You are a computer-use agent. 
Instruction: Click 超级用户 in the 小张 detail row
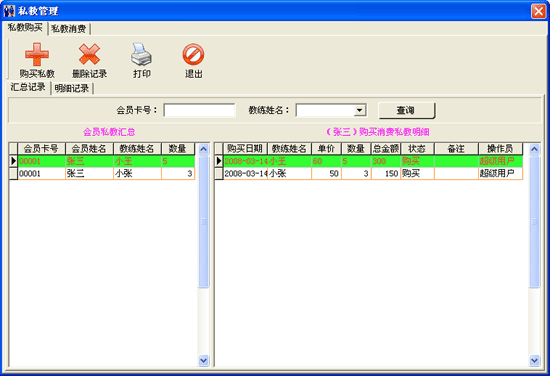point(501,174)
